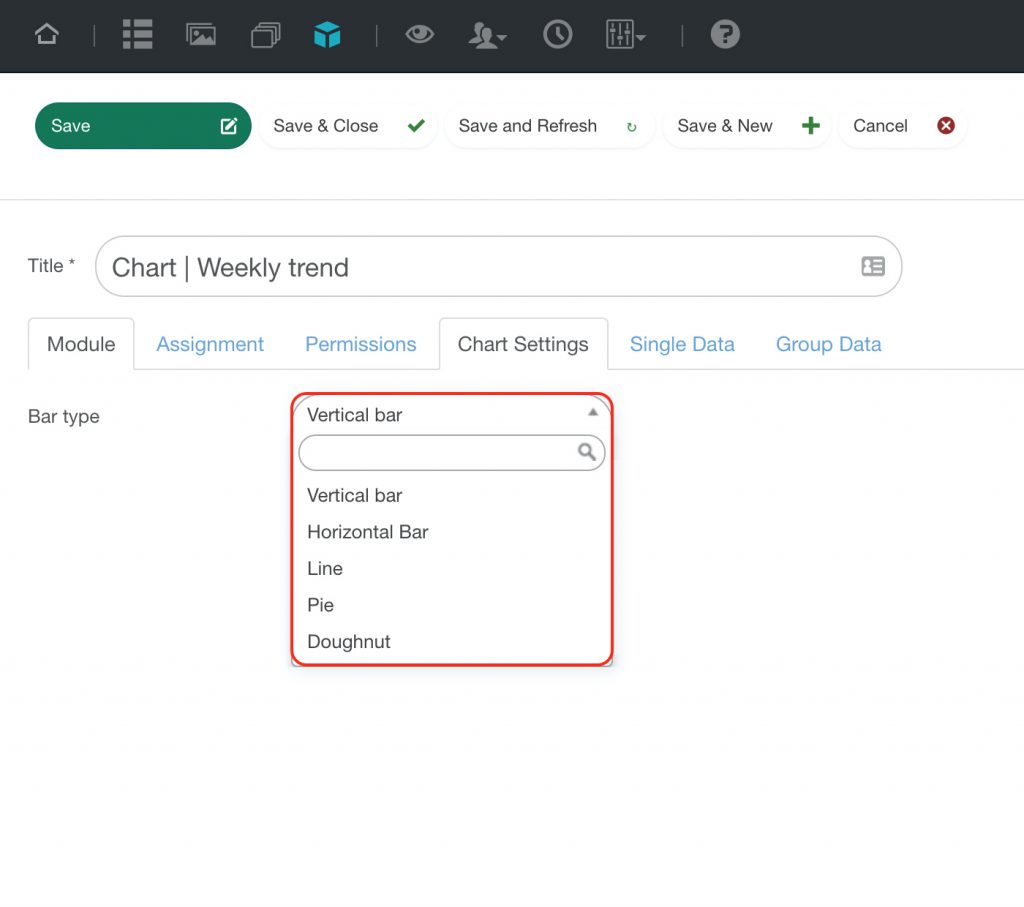Choose Pie chart option

coord(451,605)
